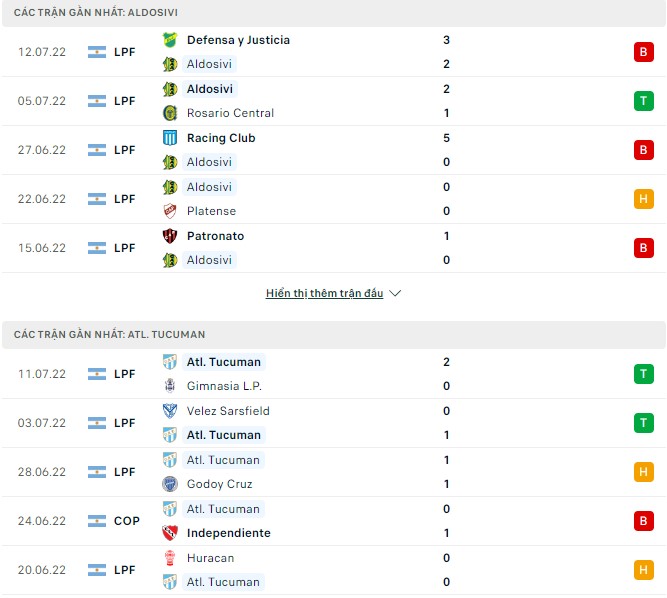Click the Defensa y Justicia team crest
The image size is (667, 598).
tap(170, 40)
